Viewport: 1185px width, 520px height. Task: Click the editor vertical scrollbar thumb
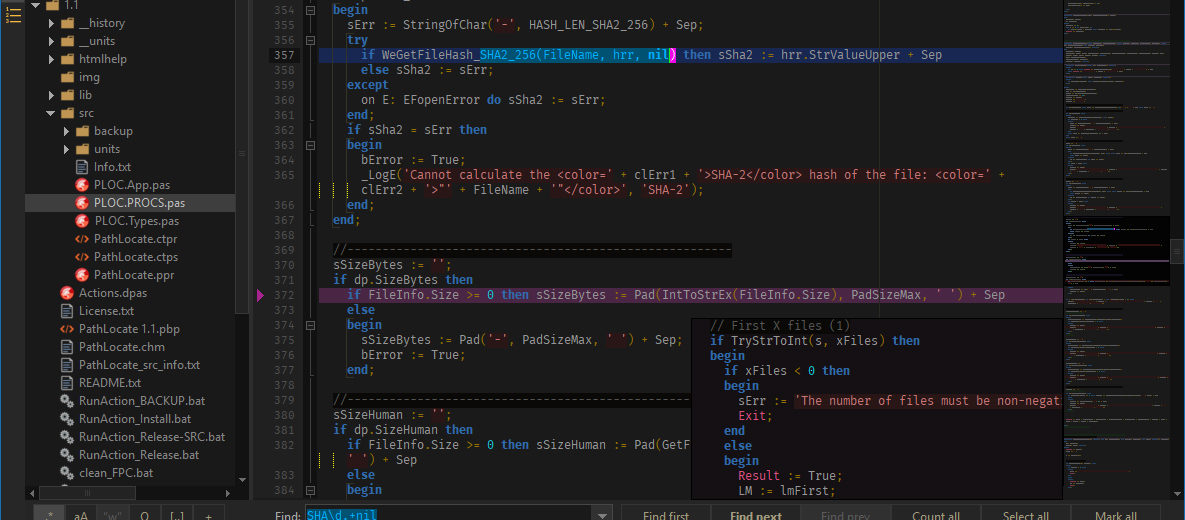coord(1177,250)
